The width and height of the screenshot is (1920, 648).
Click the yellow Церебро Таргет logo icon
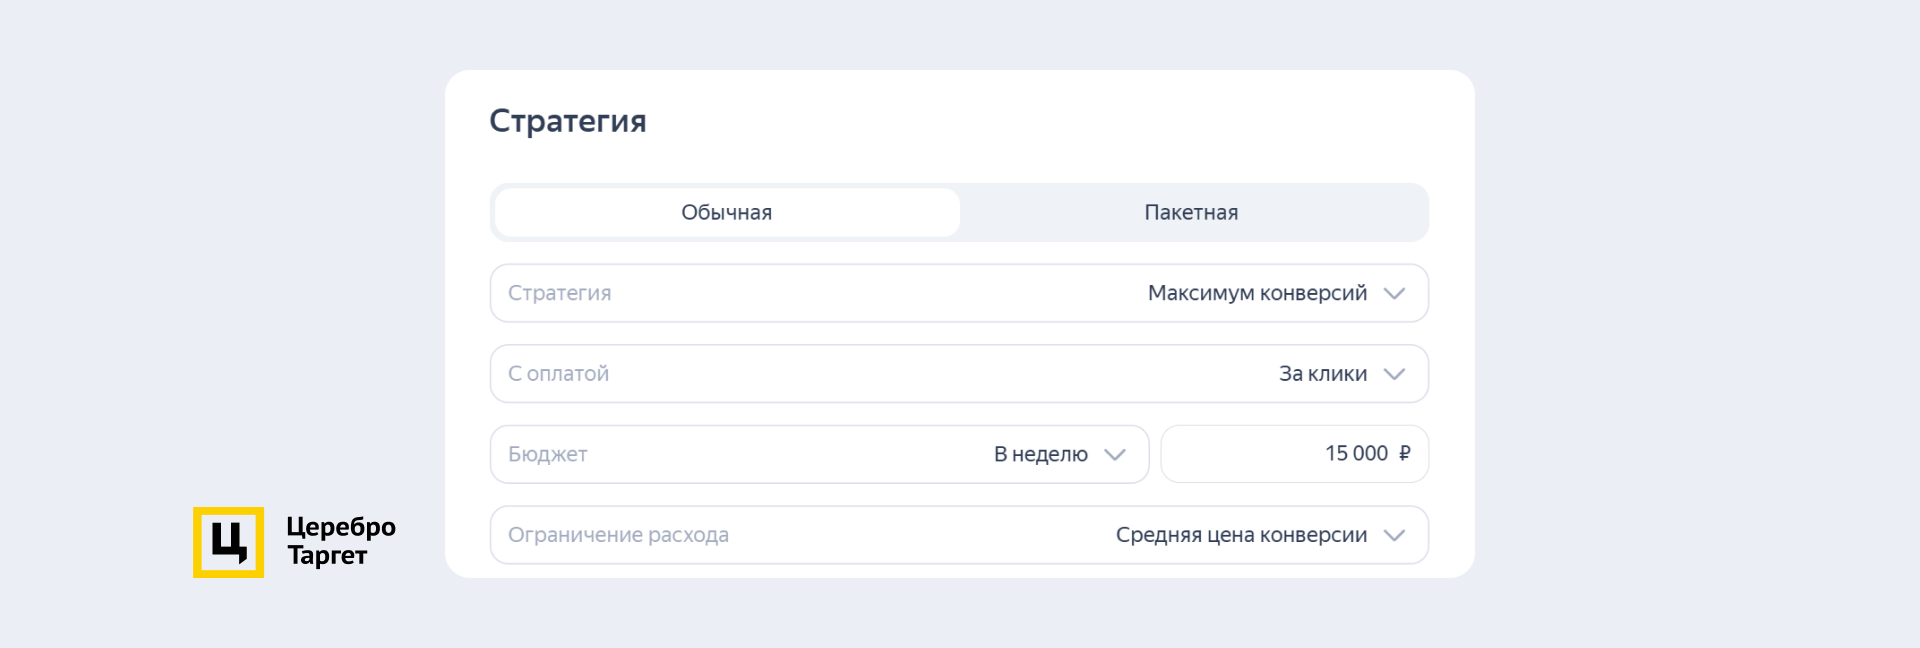tap(228, 542)
